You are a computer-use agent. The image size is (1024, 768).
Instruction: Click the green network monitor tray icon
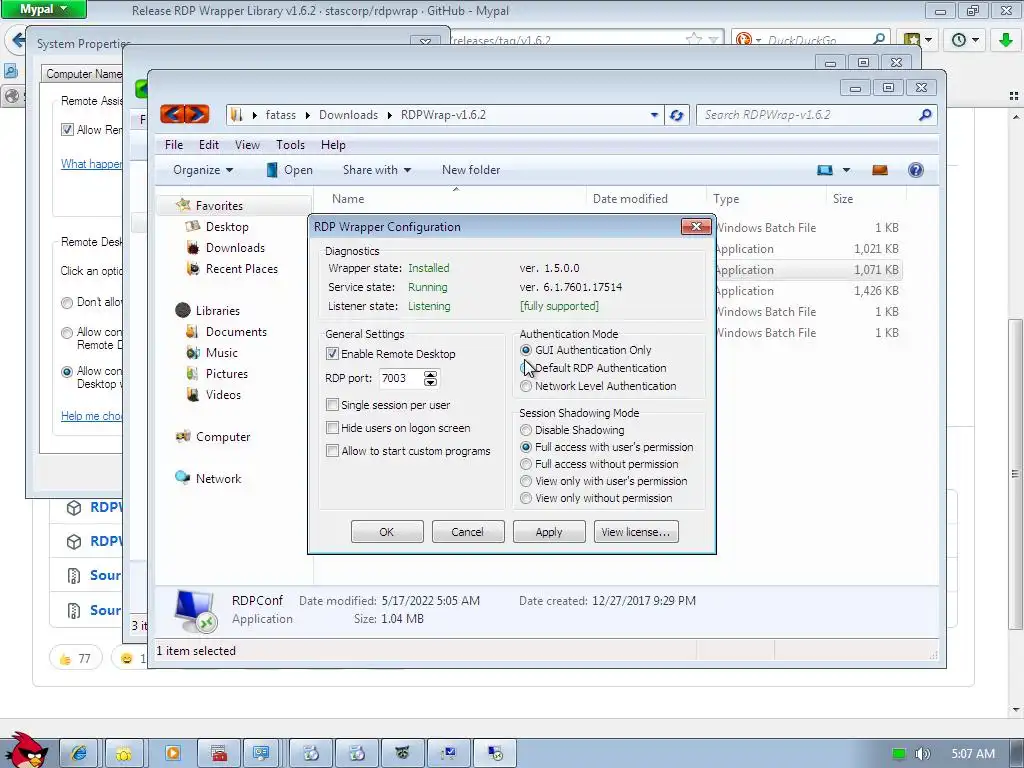coord(899,754)
